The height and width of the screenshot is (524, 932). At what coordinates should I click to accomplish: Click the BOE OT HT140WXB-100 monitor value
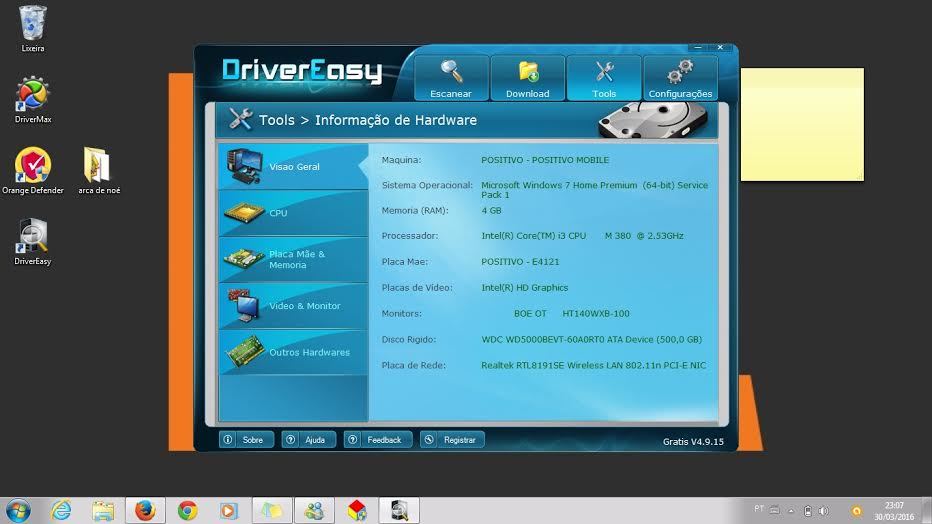coord(571,314)
